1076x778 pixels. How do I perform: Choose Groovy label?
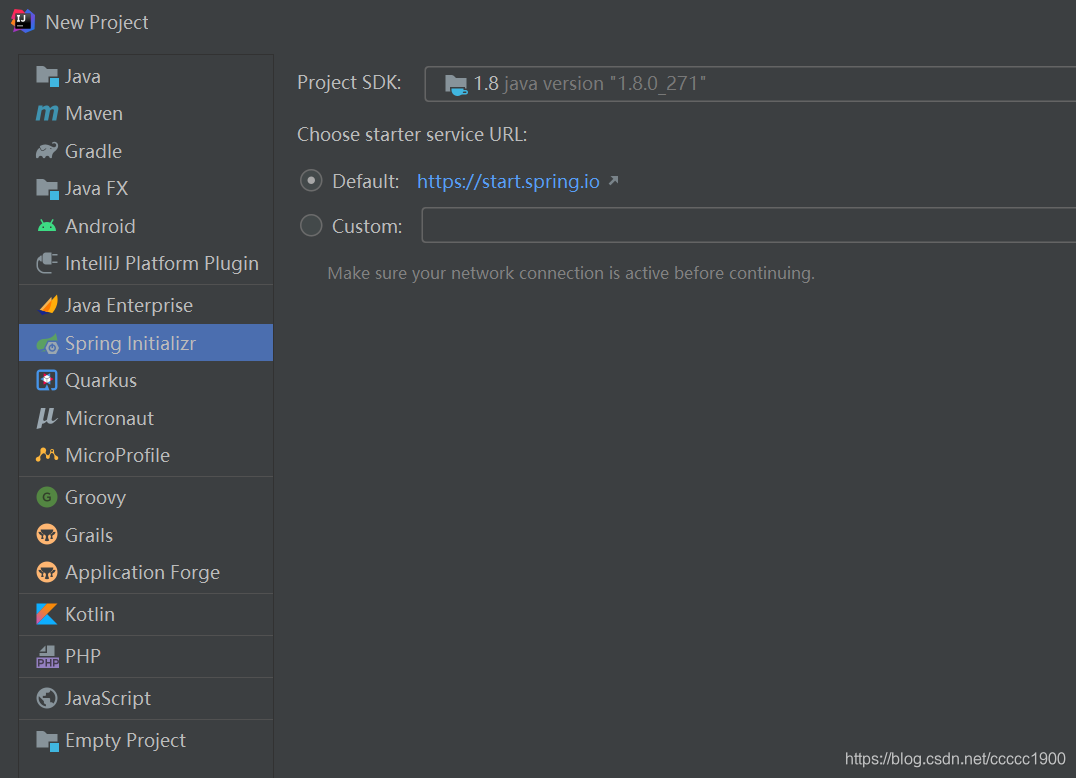click(x=95, y=497)
